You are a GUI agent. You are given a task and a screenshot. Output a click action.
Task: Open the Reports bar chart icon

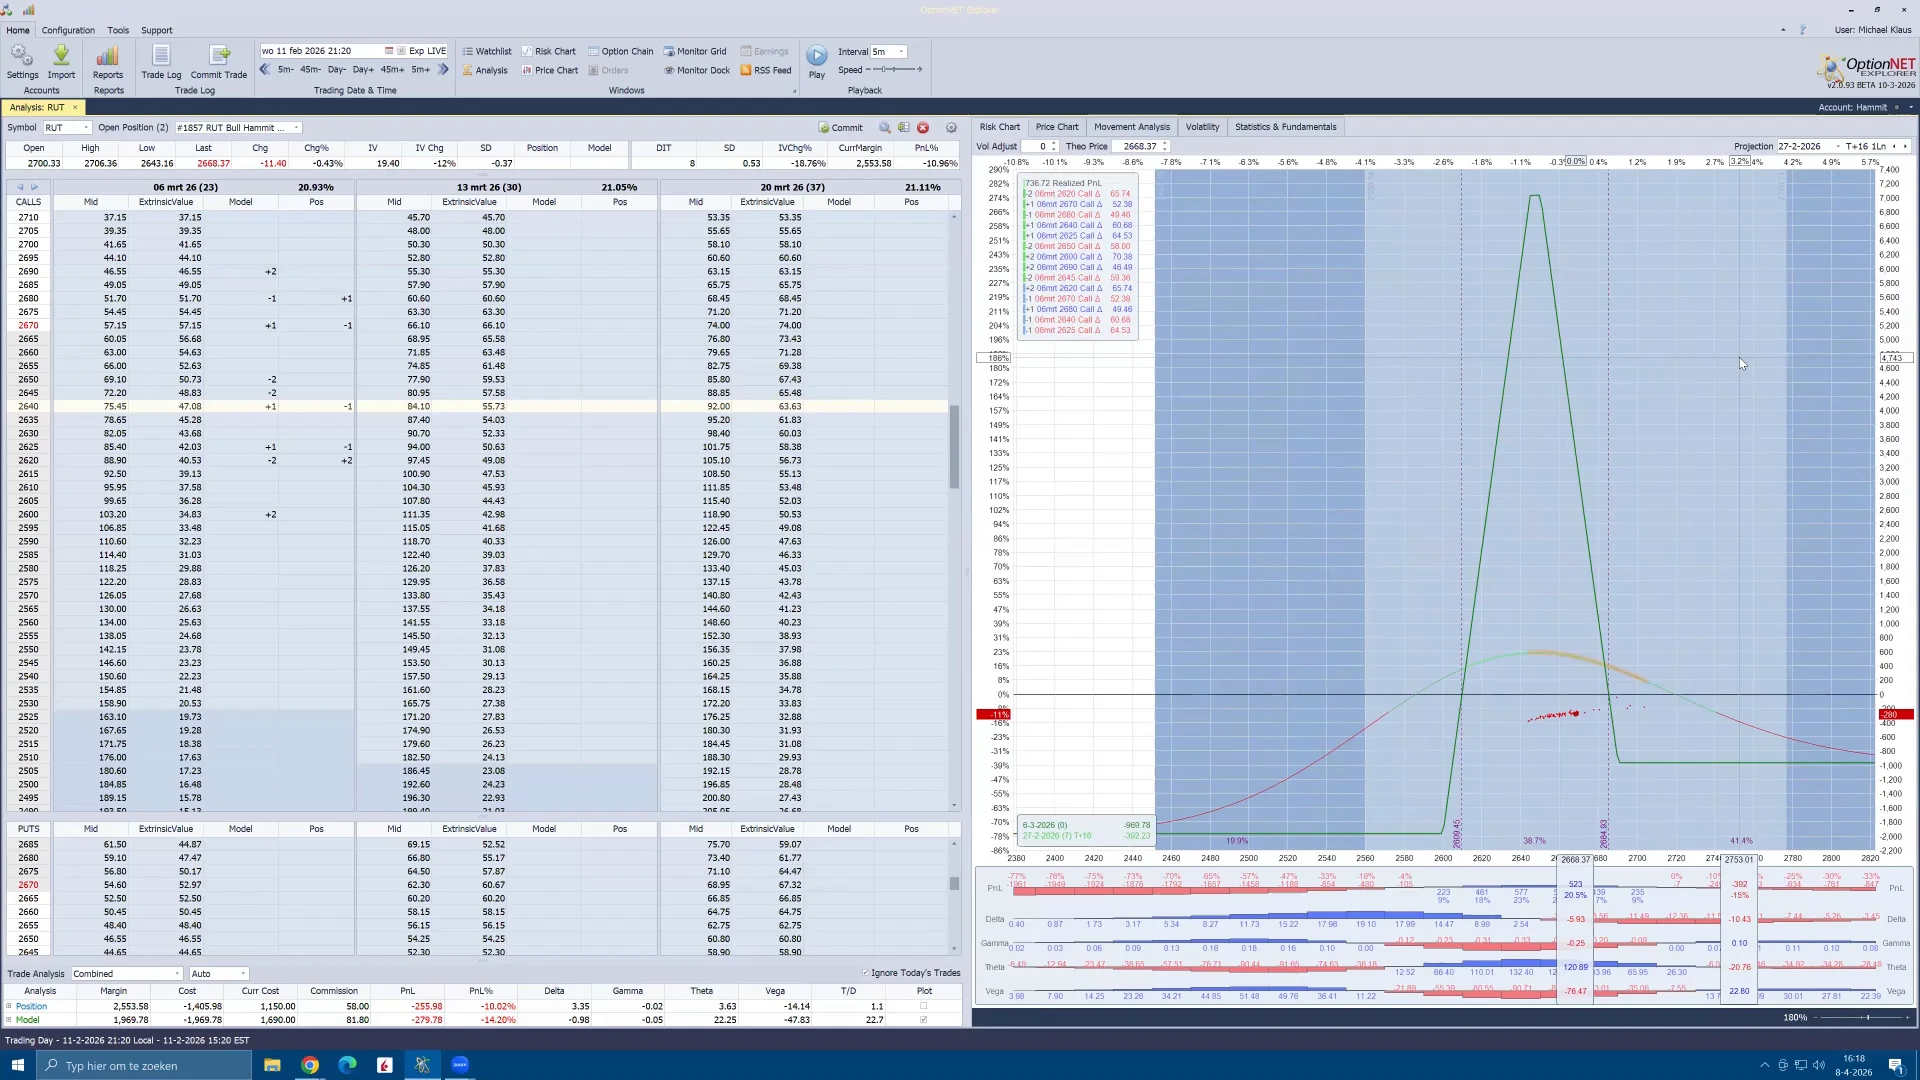[x=108, y=61]
